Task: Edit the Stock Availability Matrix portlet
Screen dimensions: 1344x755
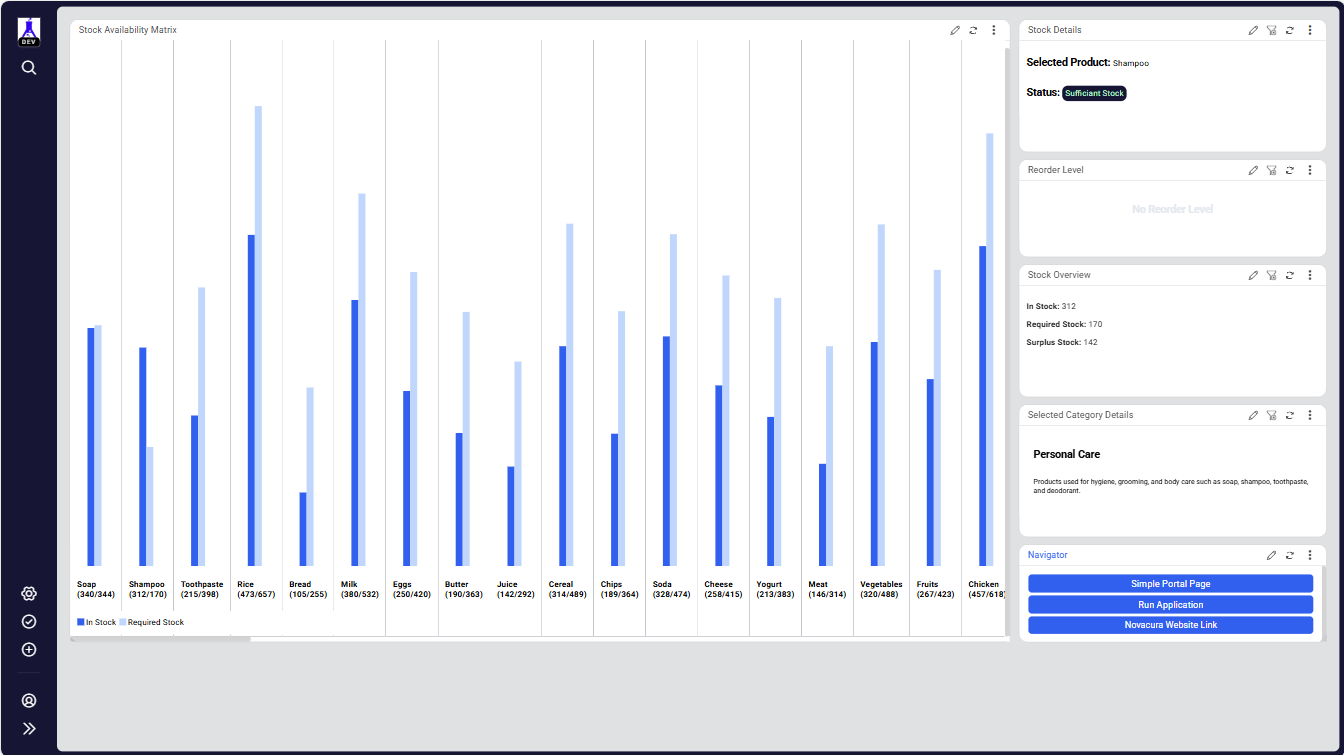Action: pos(955,31)
